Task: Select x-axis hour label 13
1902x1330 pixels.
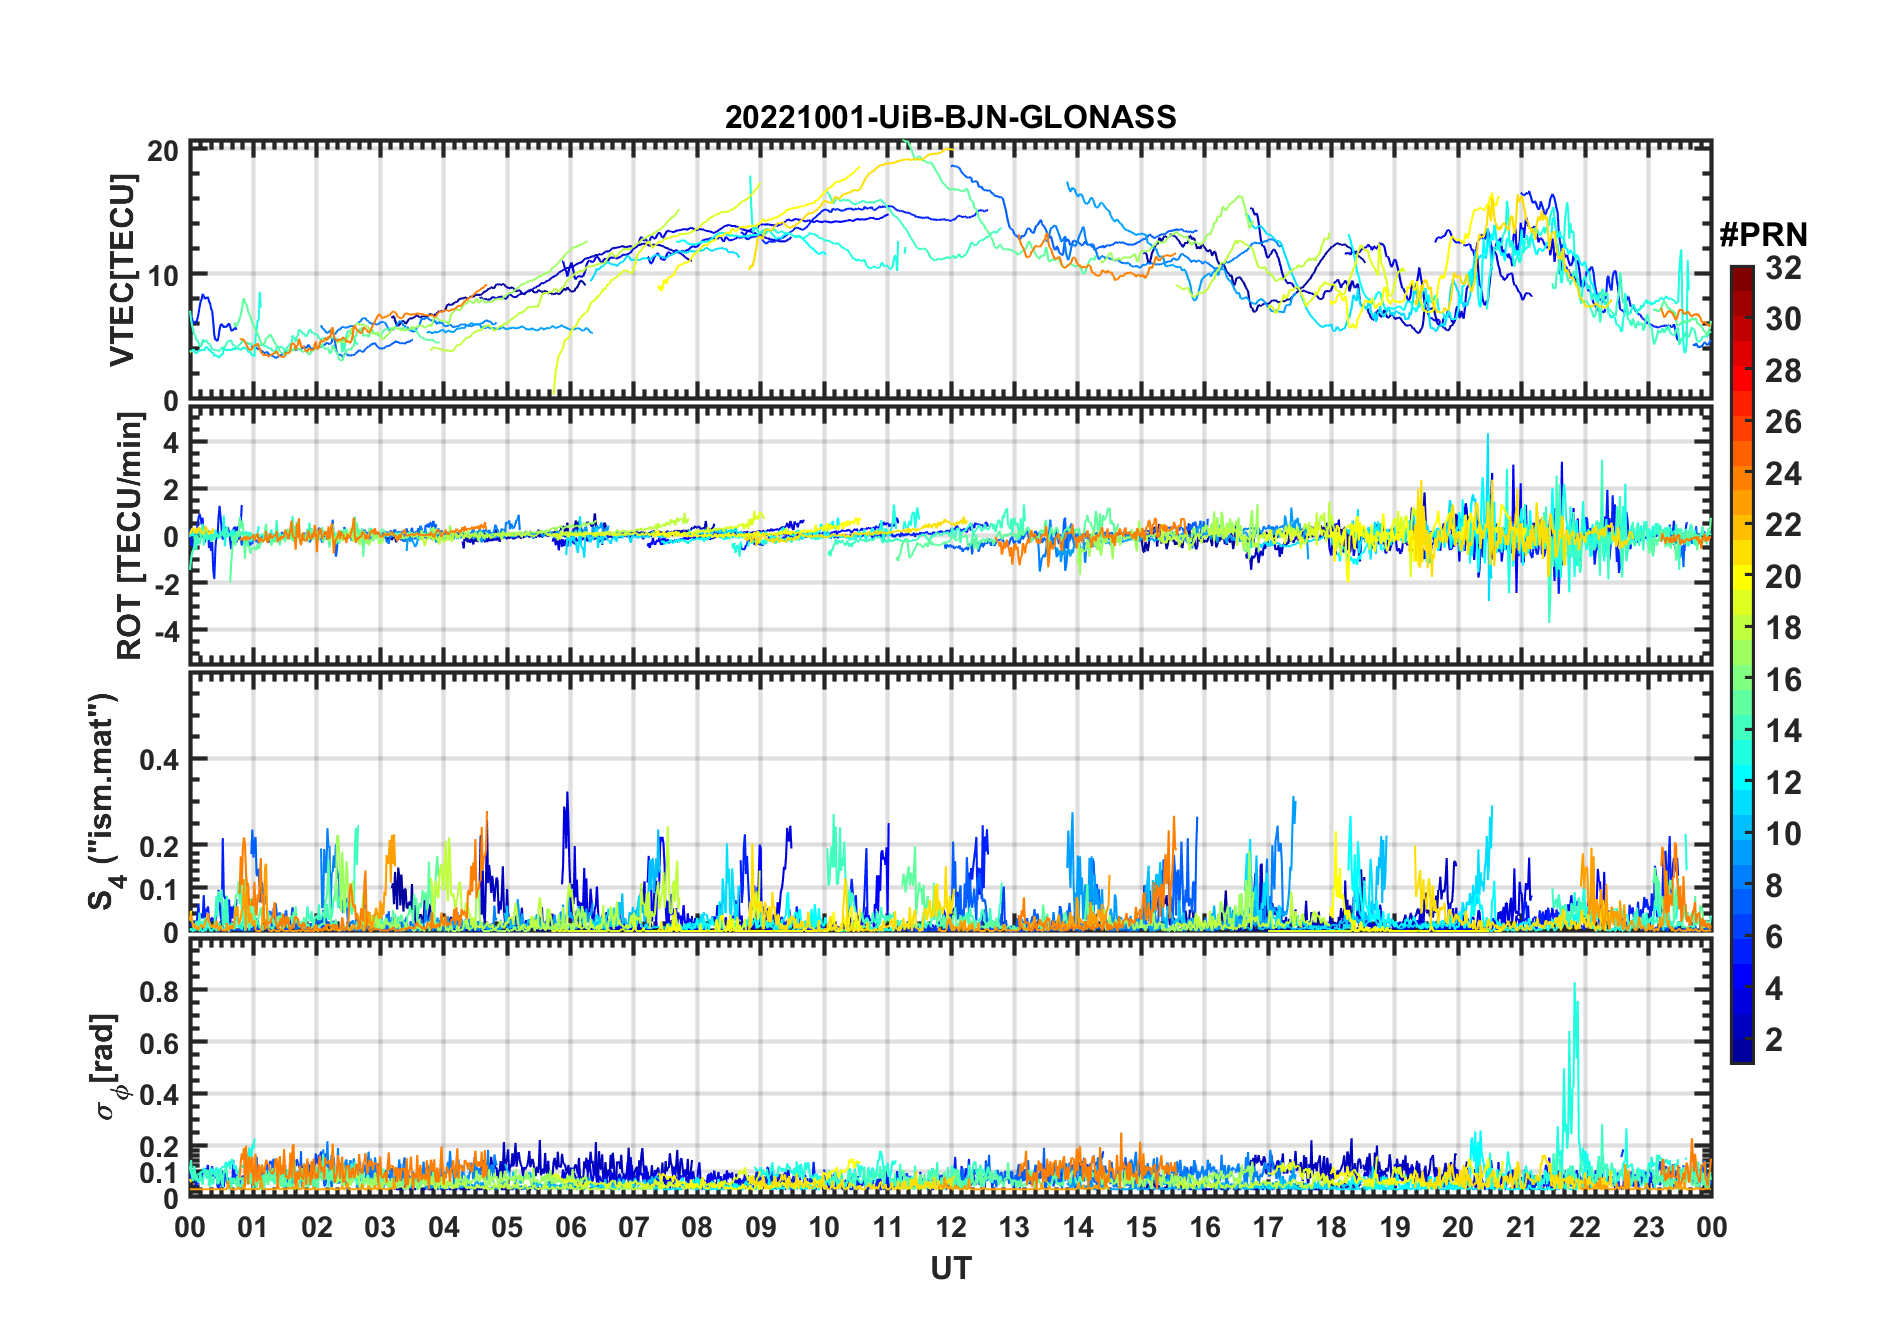Action: click(x=1014, y=1228)
